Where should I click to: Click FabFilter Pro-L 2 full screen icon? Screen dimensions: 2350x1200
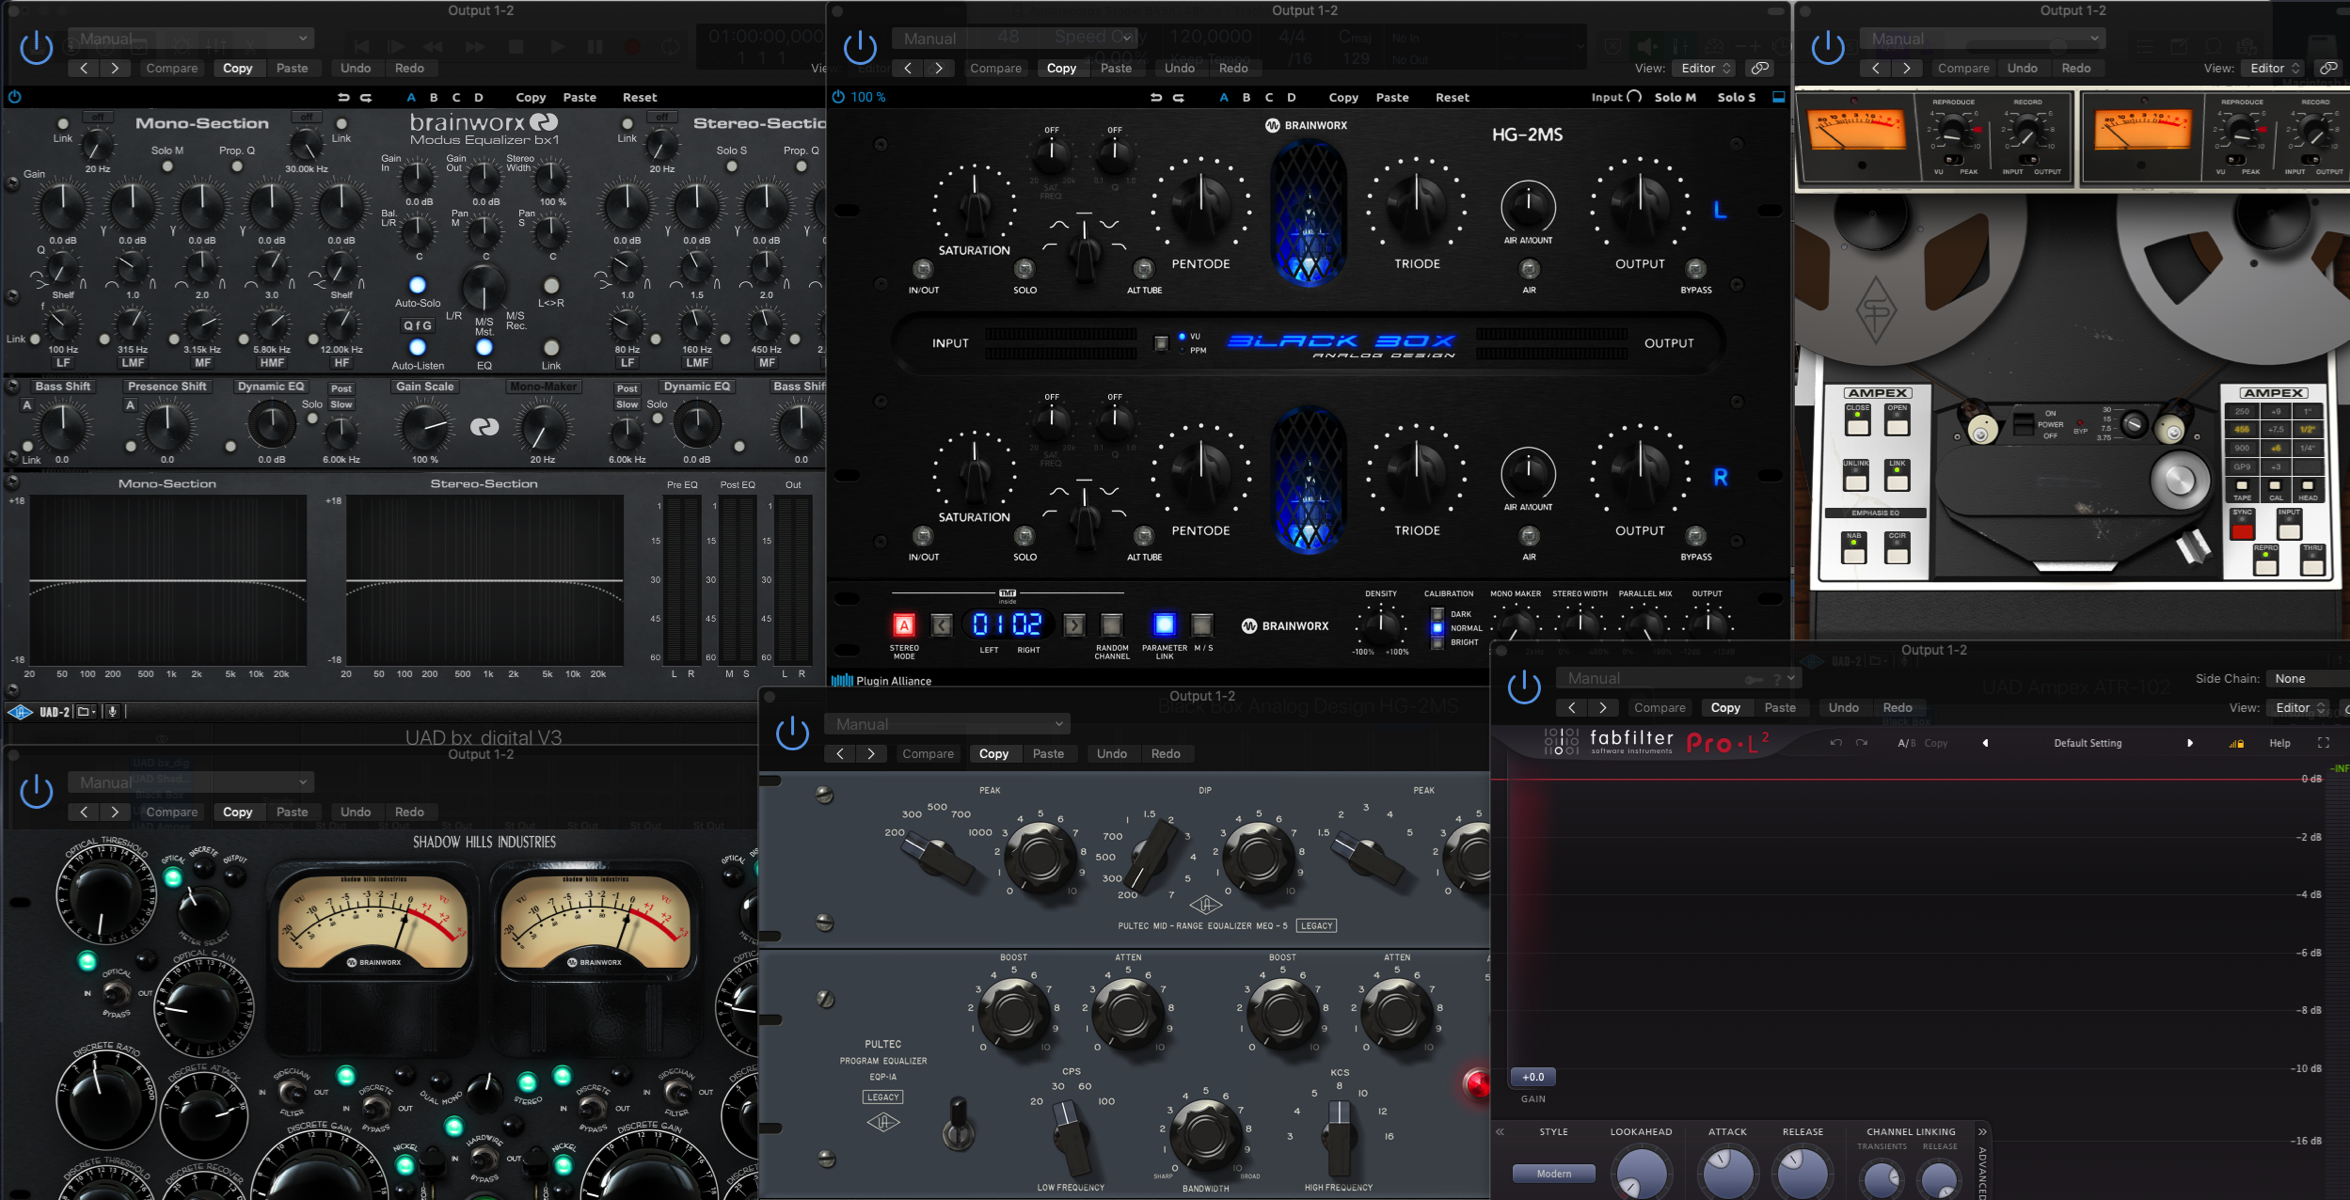click(x=2323, y=743)
